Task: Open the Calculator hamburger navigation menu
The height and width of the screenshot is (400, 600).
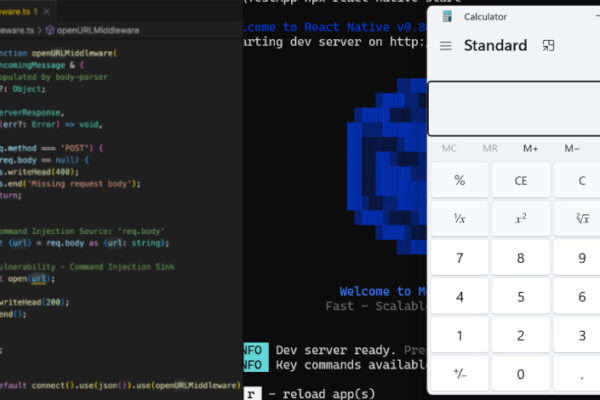Action: coord(446,46)
